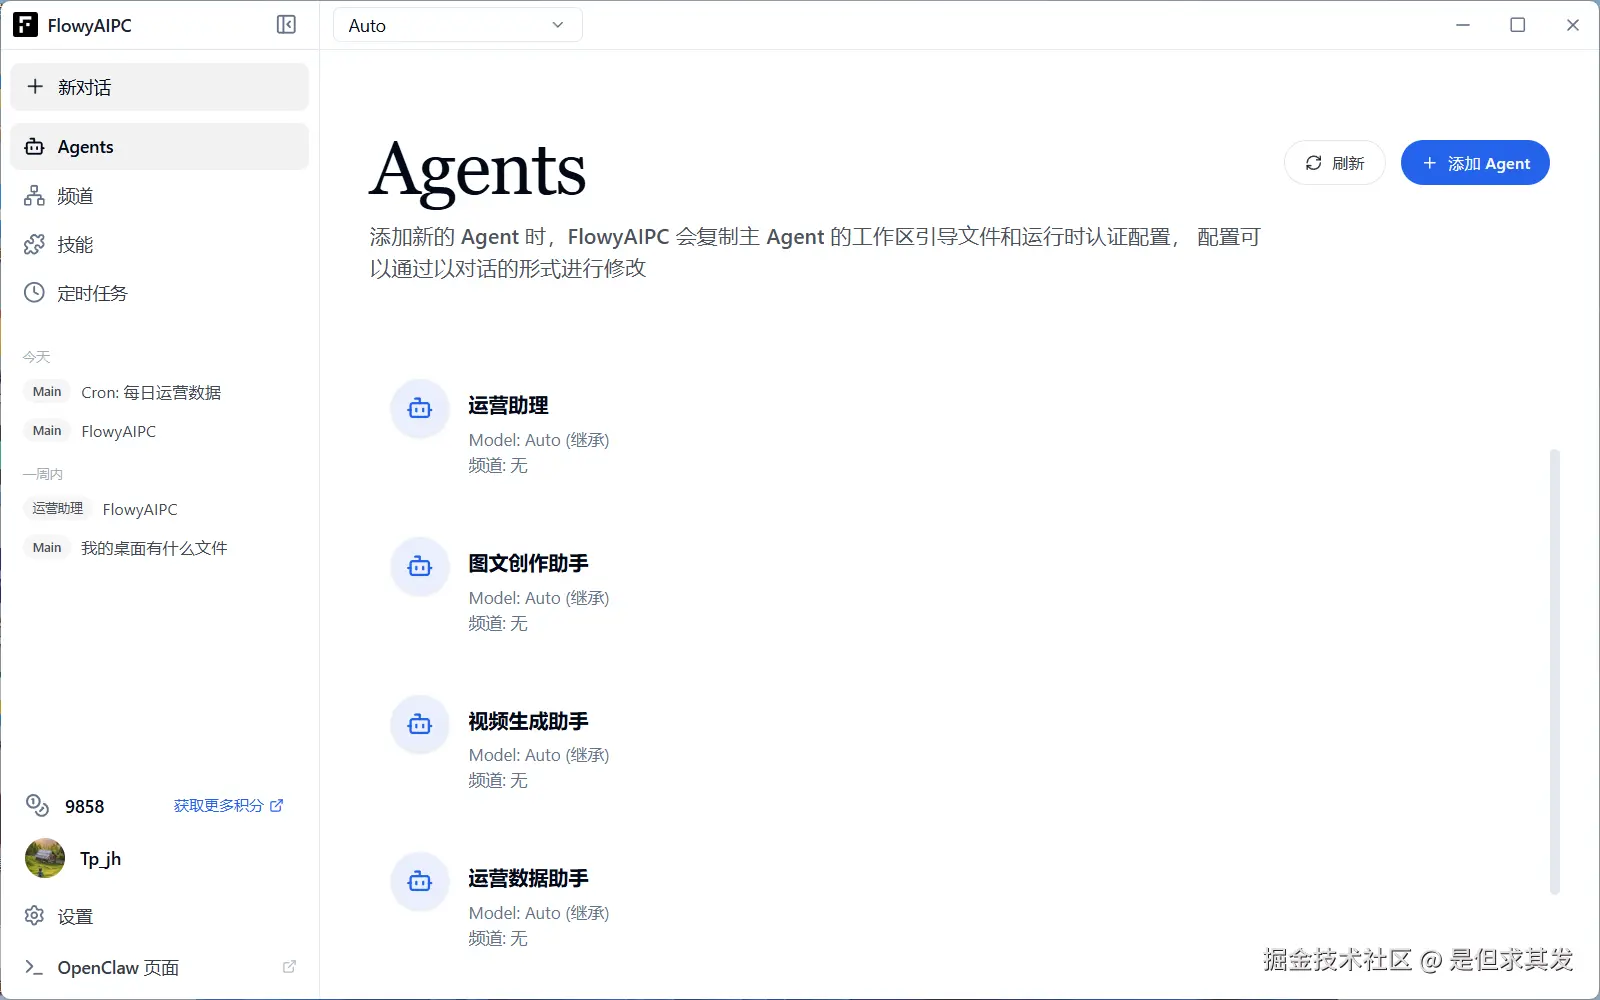
Task: Click the 运营数据助手 agent icon
Action: pos(419,881)
